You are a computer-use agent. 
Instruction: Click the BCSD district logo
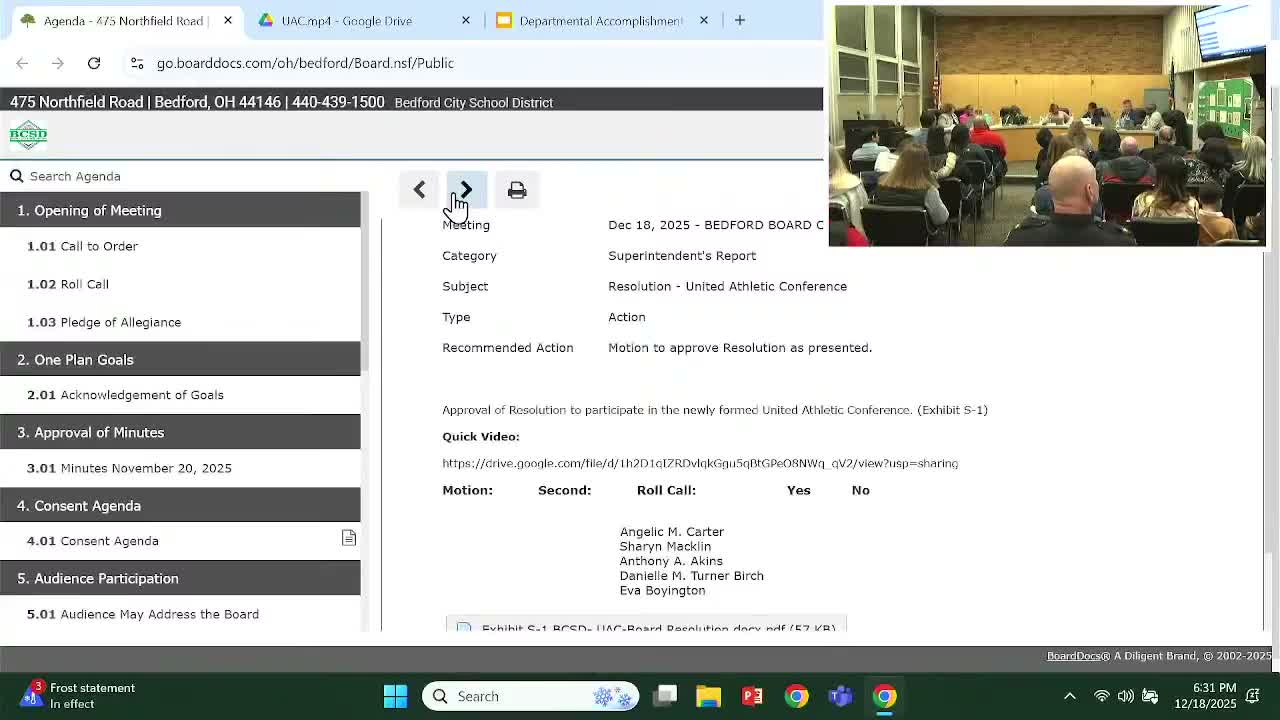(x=28, y=135)
